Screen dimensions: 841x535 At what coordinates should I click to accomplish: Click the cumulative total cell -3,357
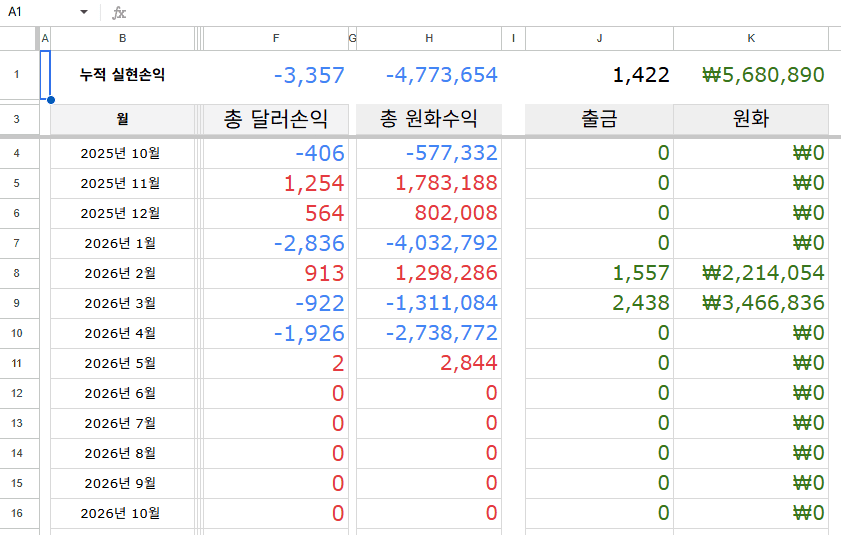pyautogui.click(x=276, y=75)
